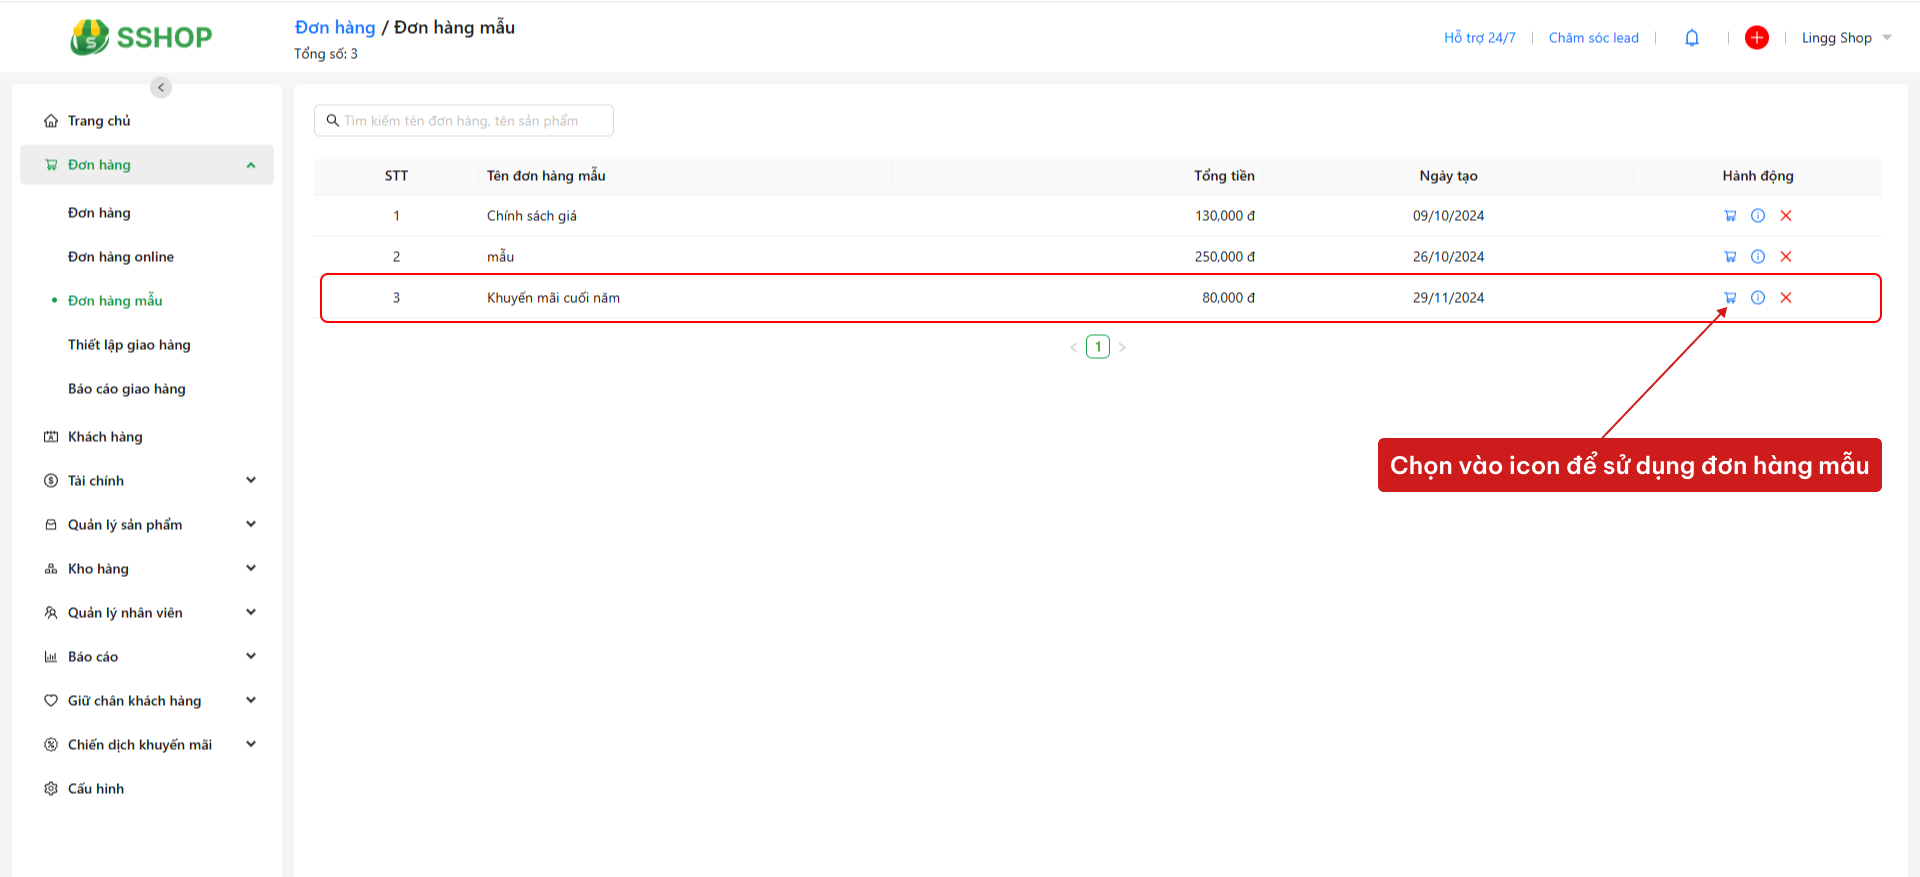
Task: Click the red plus create button
Action: [x=1757, y=38]
